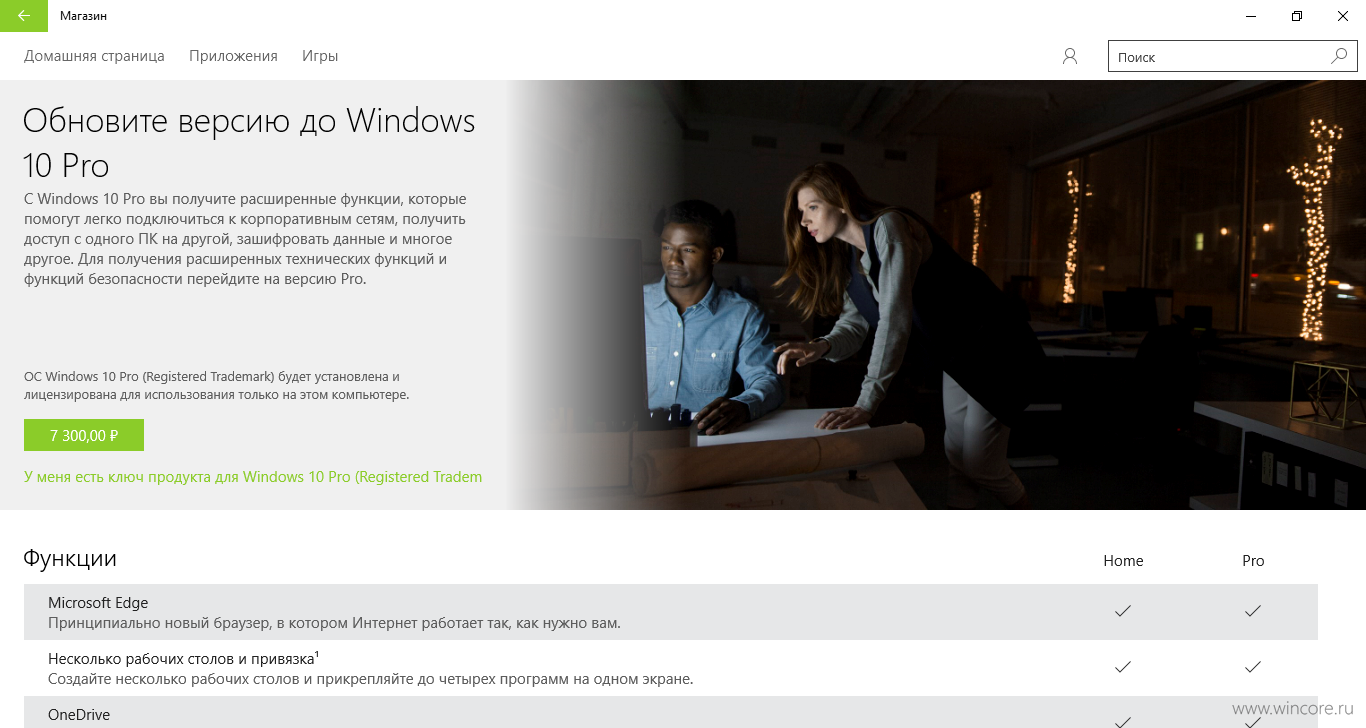Minimize the Магазин window
The width and height of the screenshot is (1366, 728).
1251,16
